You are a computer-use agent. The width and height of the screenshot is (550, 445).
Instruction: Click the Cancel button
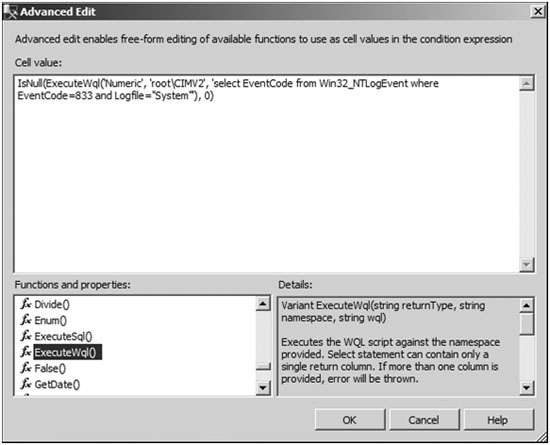click(424, 419)
